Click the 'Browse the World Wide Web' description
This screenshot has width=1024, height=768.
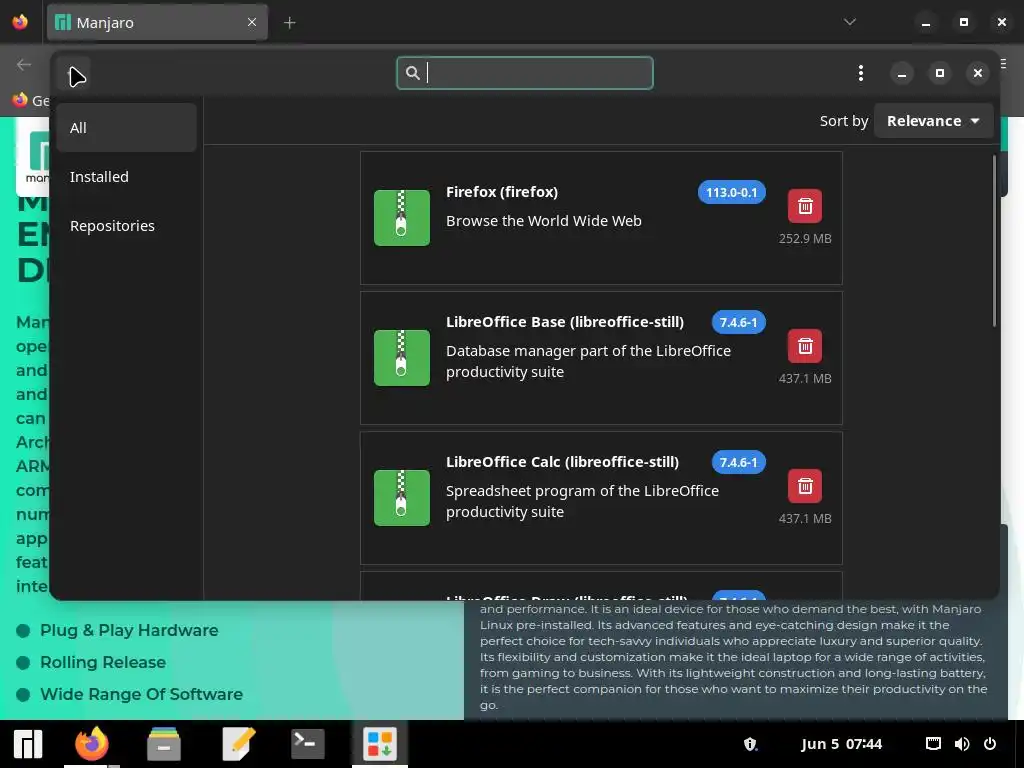click(x=543, y=221)
